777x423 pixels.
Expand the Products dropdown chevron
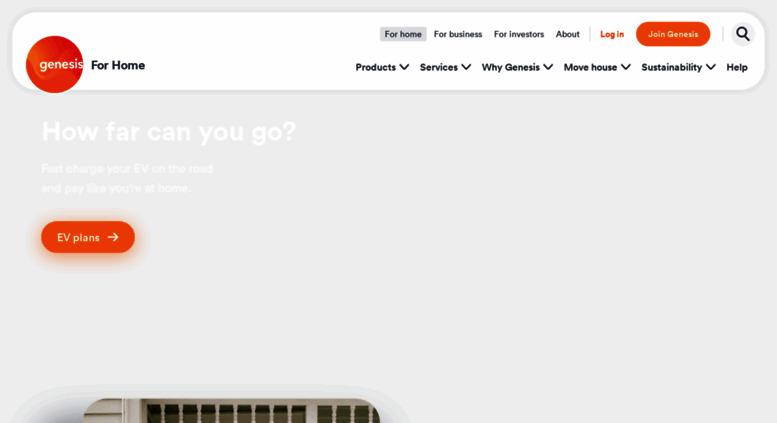[404, 67]
